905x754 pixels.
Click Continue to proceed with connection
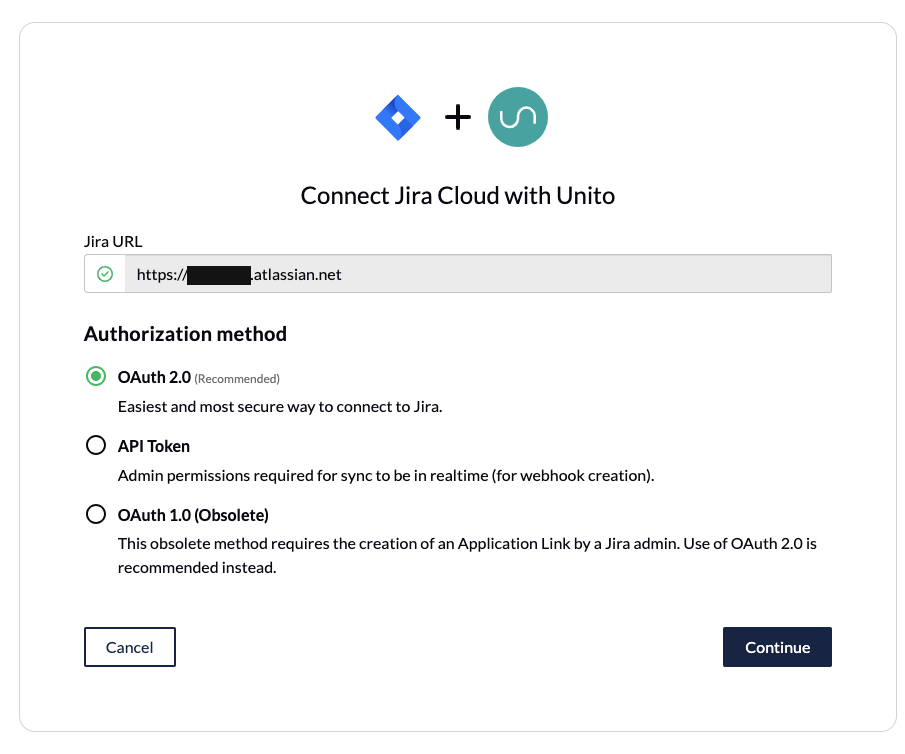(777, 647)
